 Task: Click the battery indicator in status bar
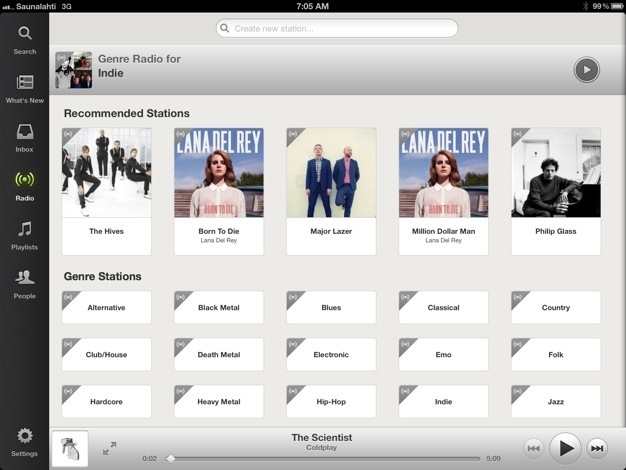(617, 6)
